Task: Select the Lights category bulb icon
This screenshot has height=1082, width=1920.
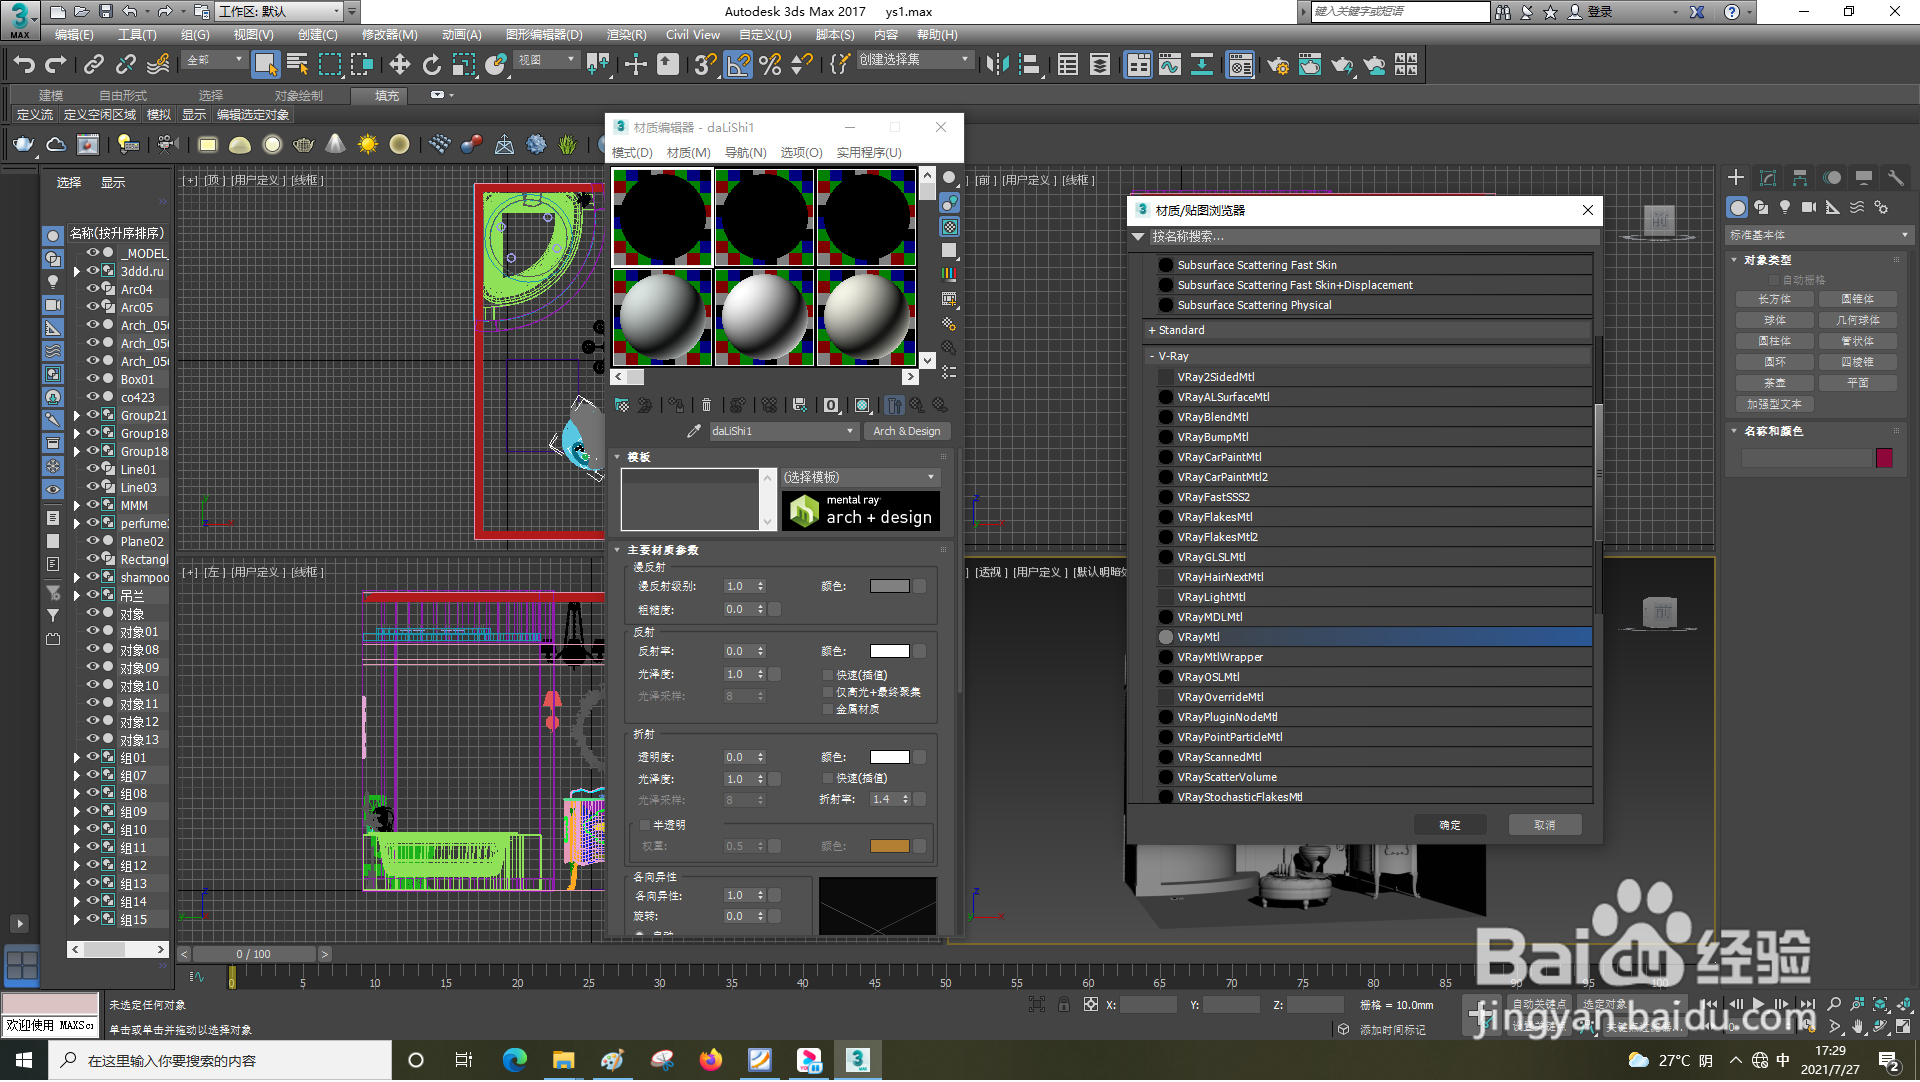Action: (x=1785, y=207)
